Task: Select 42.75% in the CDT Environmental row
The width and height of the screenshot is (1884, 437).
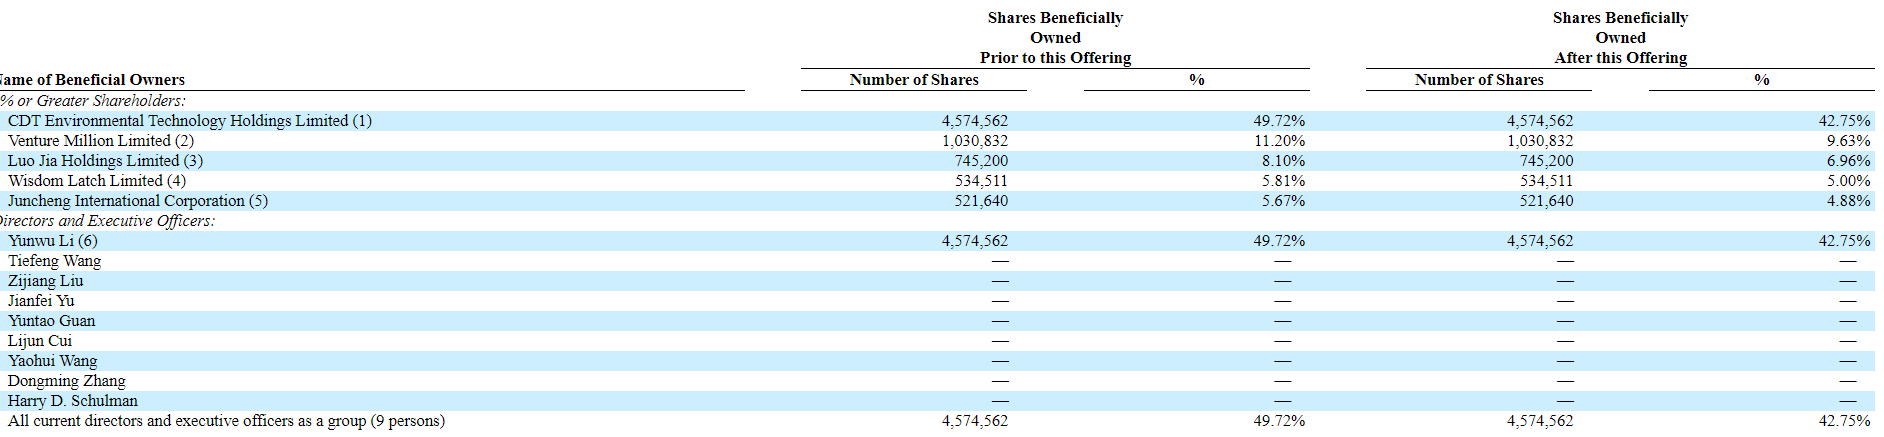Action: click(x=1844, y=121)
